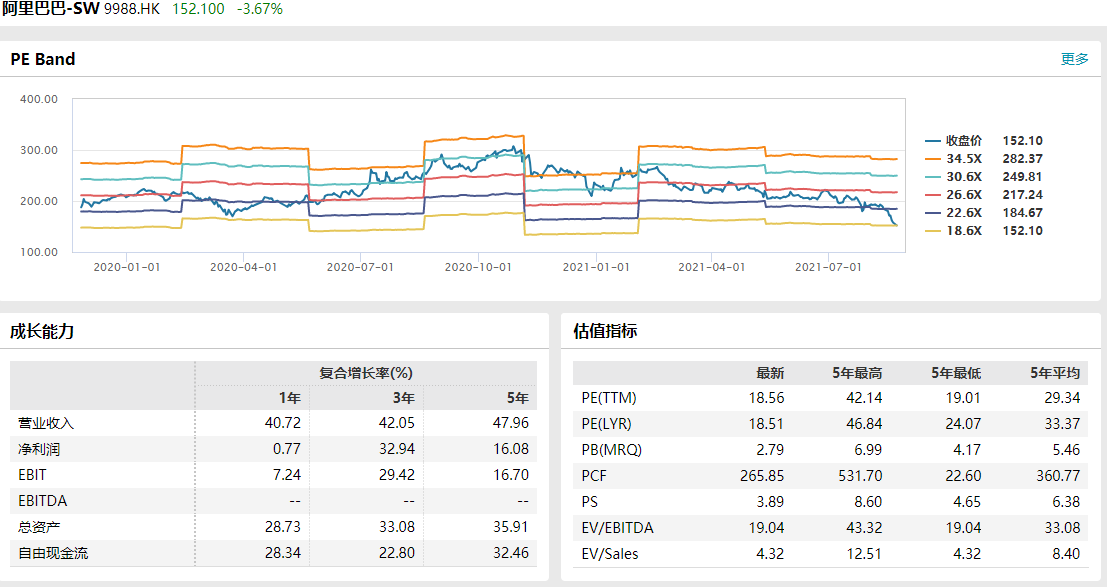1107x587 pixels.
Task: Click the 5年最低 column header
Action: pyautogui.click(x=956, y=373)
